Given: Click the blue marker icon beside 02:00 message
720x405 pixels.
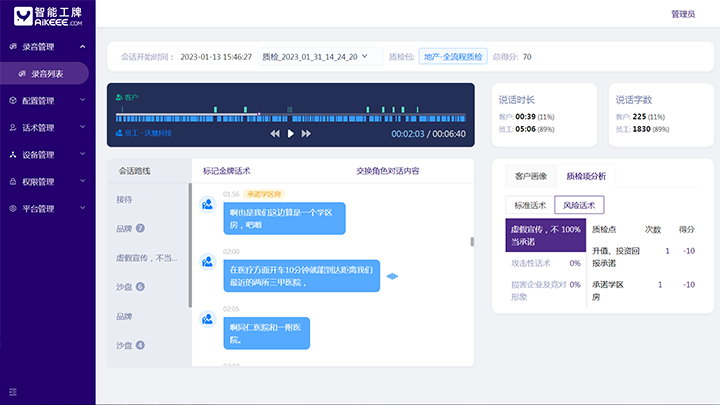Looking at the screenshot, I should (x=392, y=276).
